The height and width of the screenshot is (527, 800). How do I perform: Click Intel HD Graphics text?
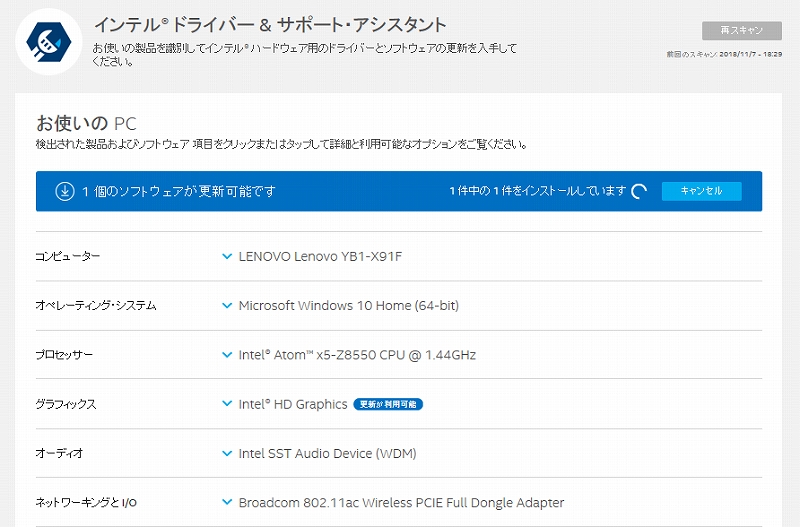293,404
